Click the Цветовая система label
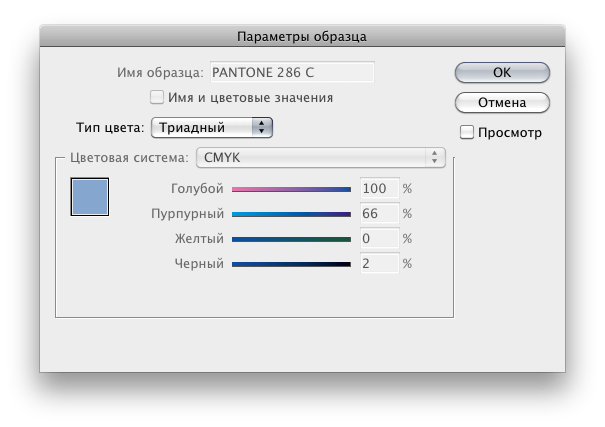 tap(129, 158)
